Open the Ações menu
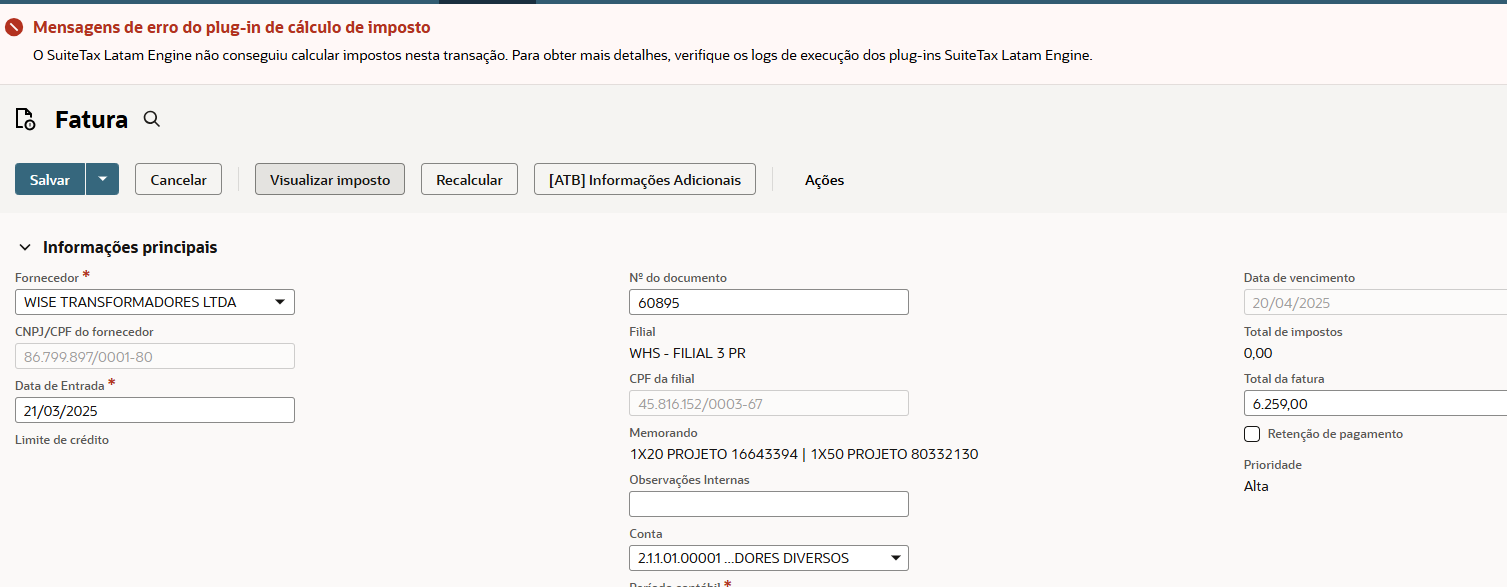This screenshot has width=1507, height=587. point(824,180)
